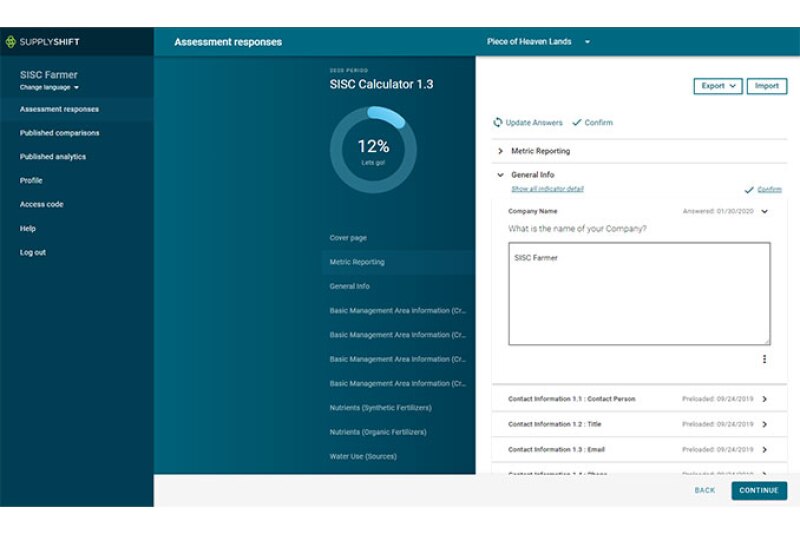Viewport: 800px width, 534px height.
Task: Collapse the General Info section chevron
Action: point(500,175)
